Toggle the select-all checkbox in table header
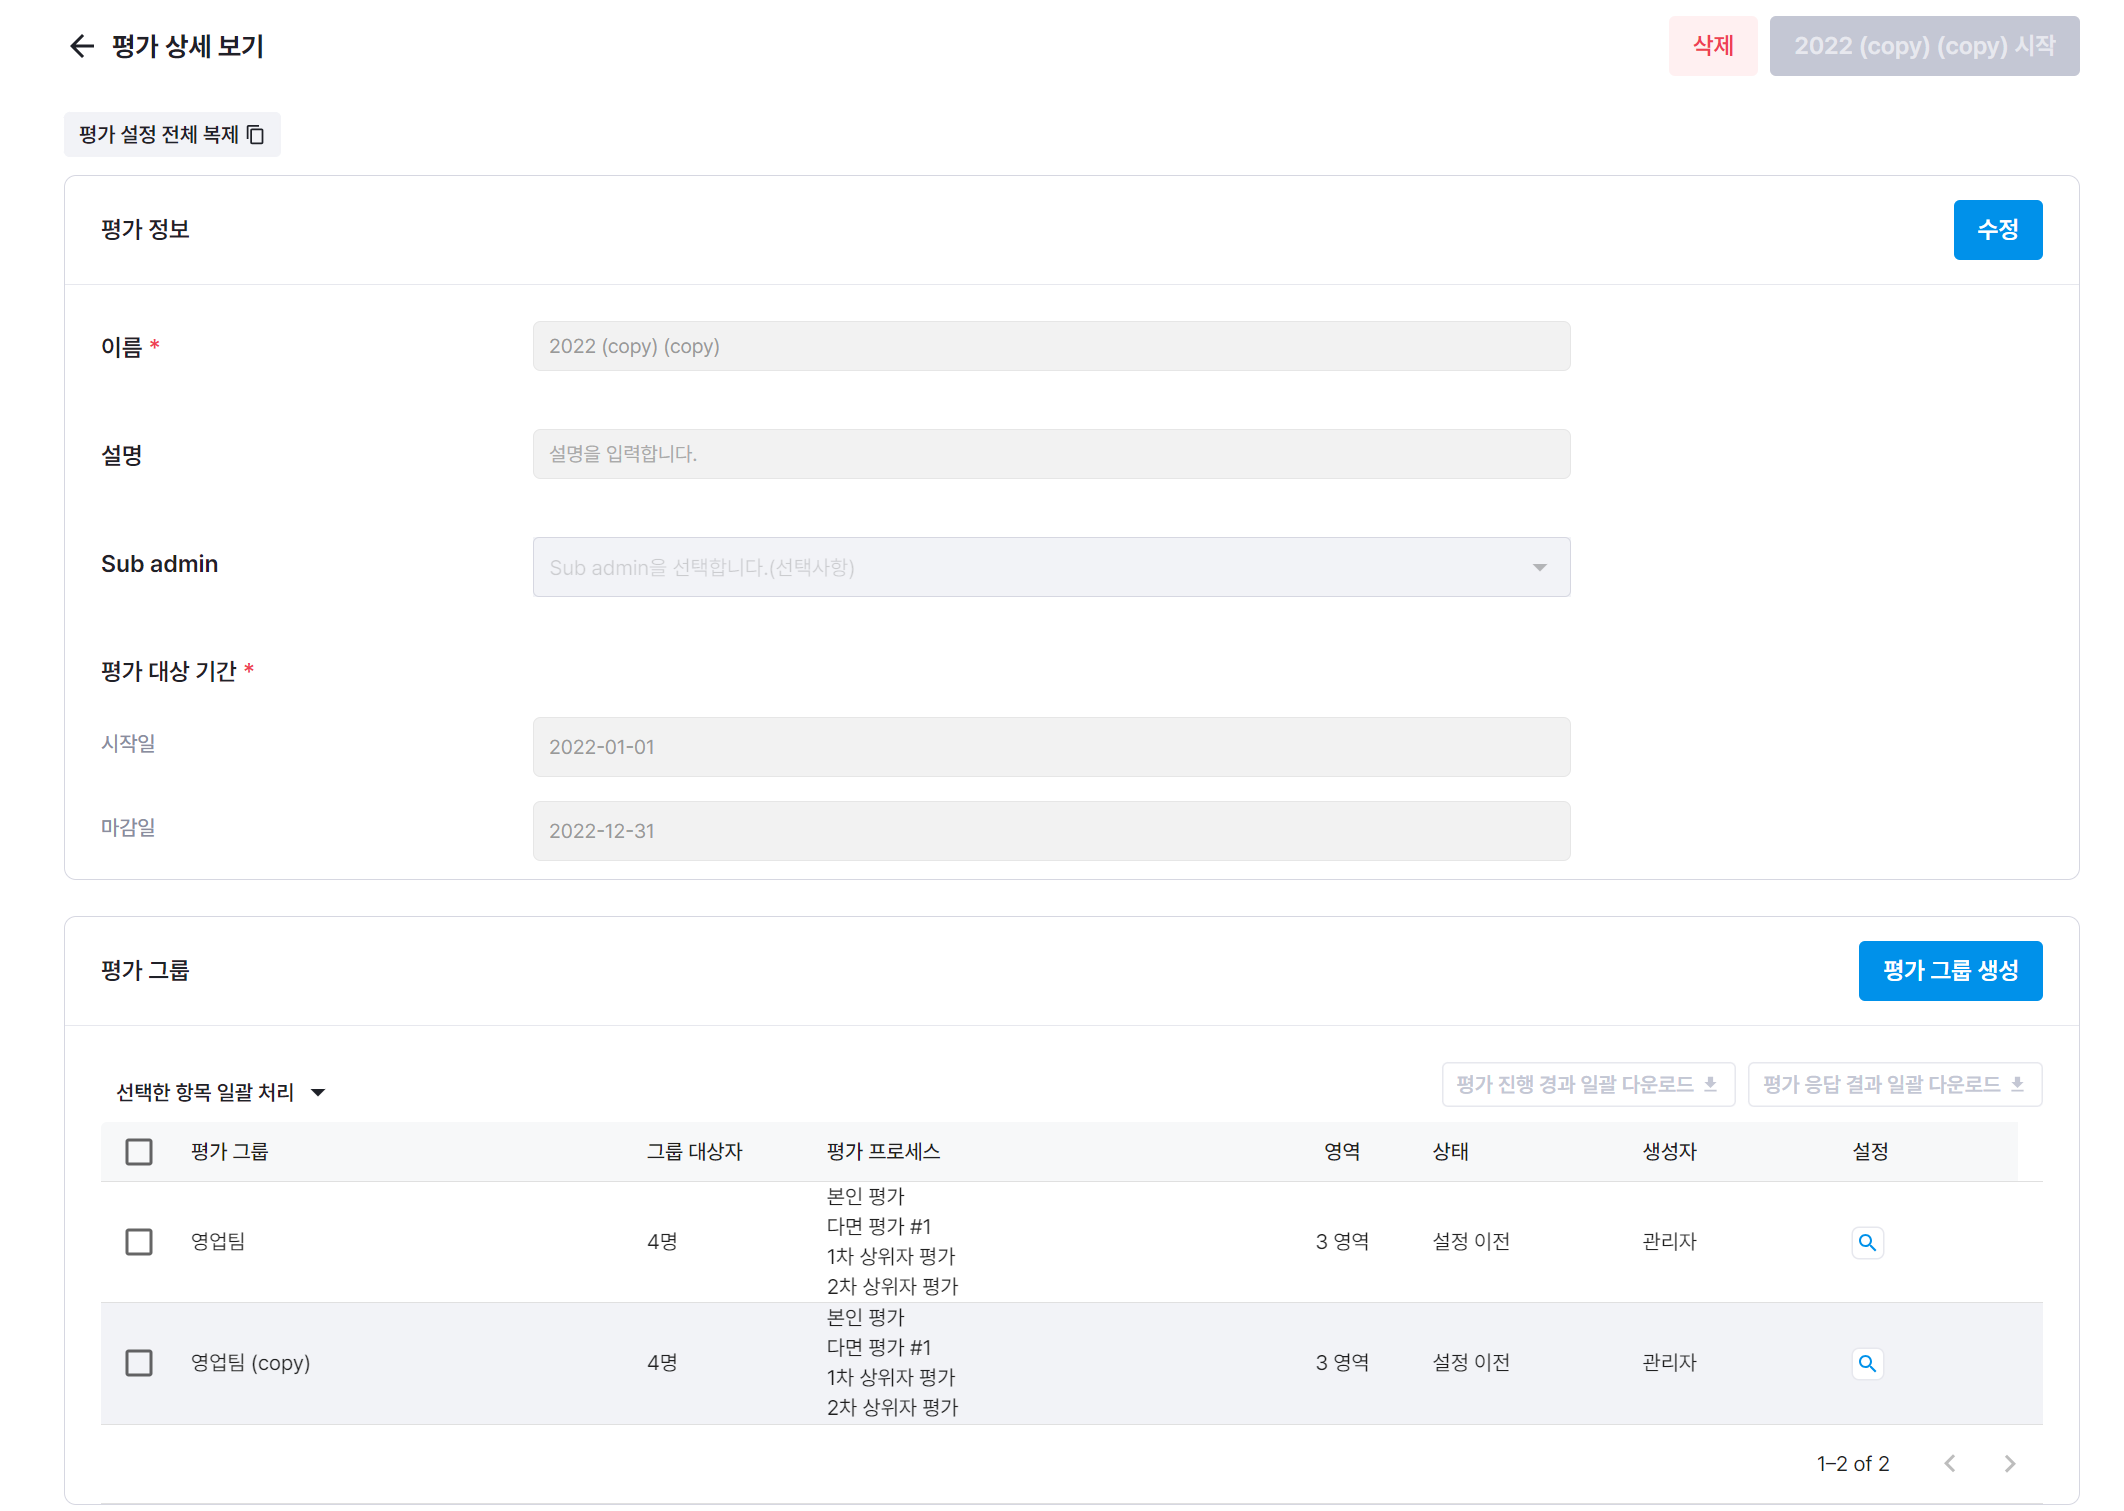Screen dimensions: 2124x1511 (x=139, y=1152)
